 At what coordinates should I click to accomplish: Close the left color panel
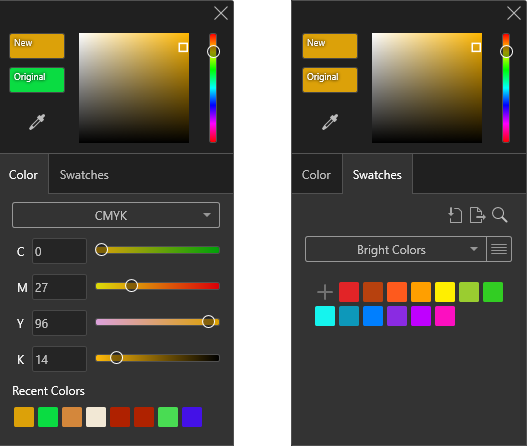coord(221,13)
